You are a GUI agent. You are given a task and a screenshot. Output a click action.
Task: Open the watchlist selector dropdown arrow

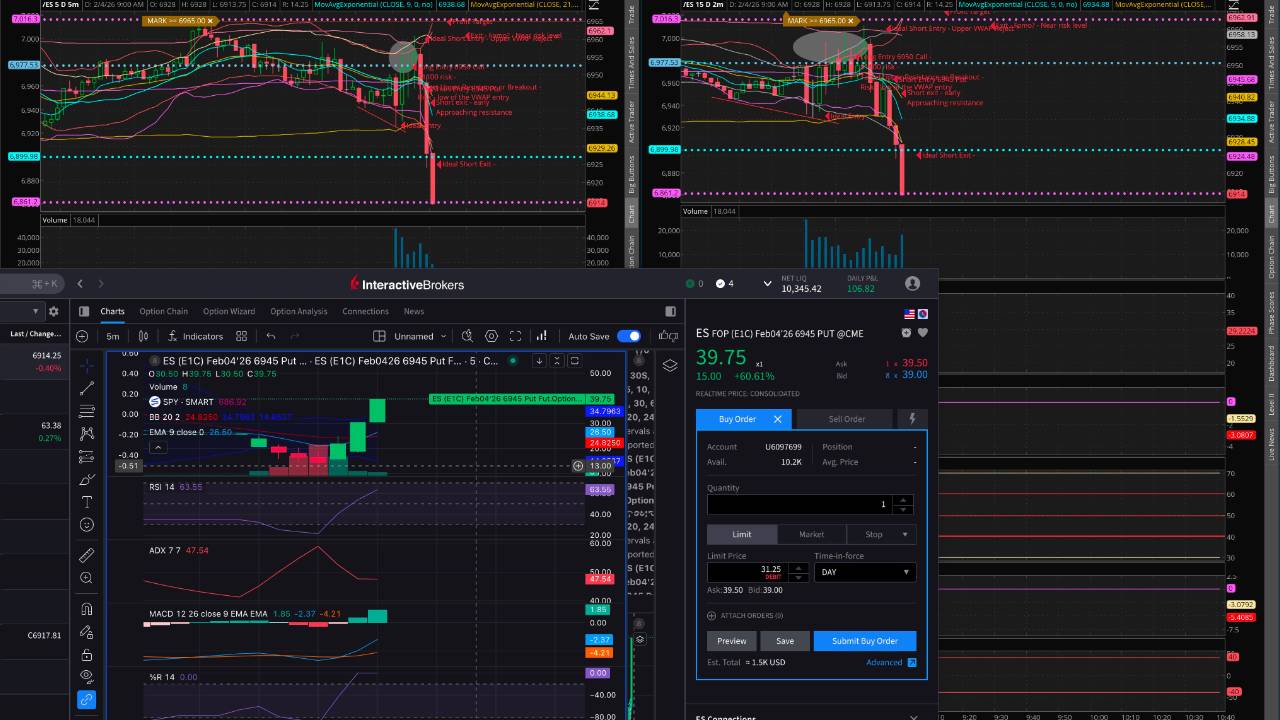[x=36, y=311]
